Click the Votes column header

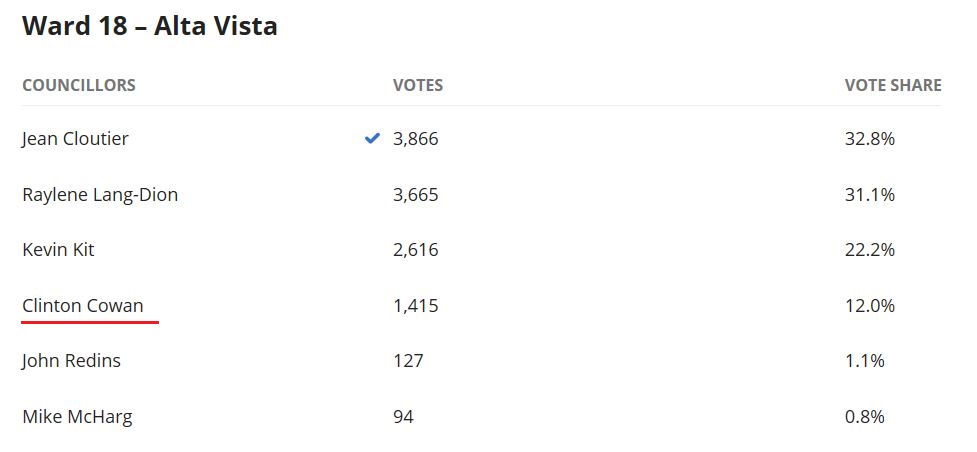(418, 85)
